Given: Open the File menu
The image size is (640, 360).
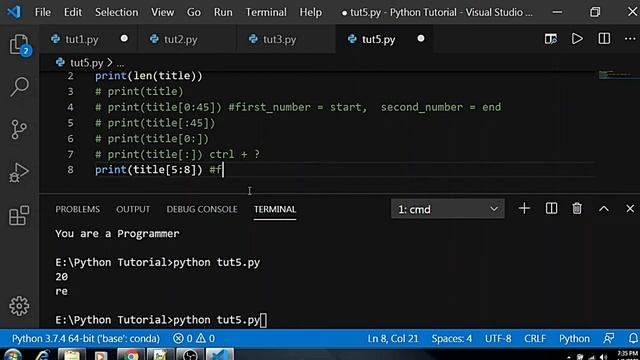Looking at the screenshot, I should [x=43, y=12].
